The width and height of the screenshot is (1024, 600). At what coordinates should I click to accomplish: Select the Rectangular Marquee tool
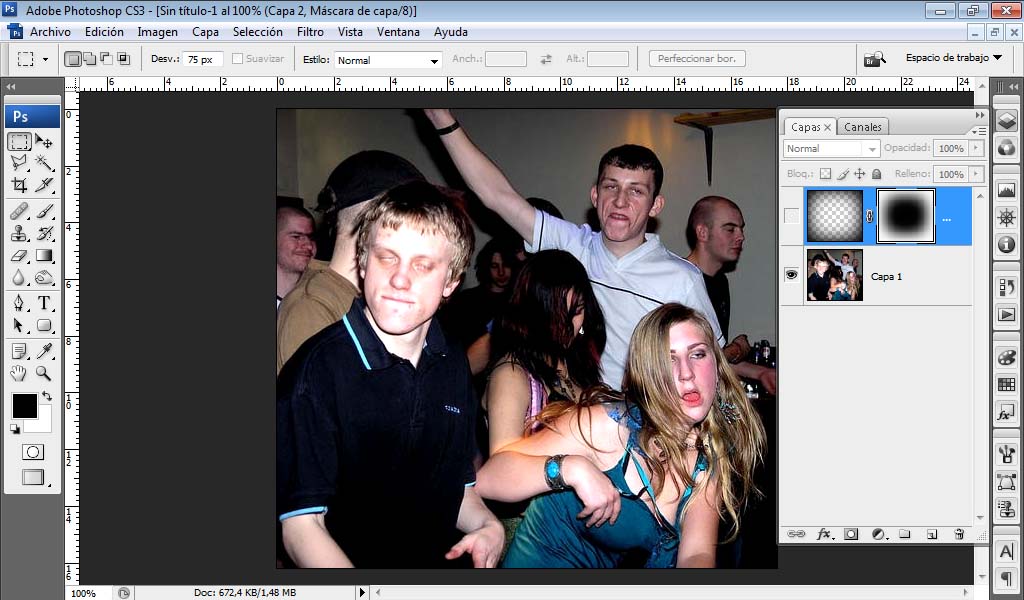(20, 141)
